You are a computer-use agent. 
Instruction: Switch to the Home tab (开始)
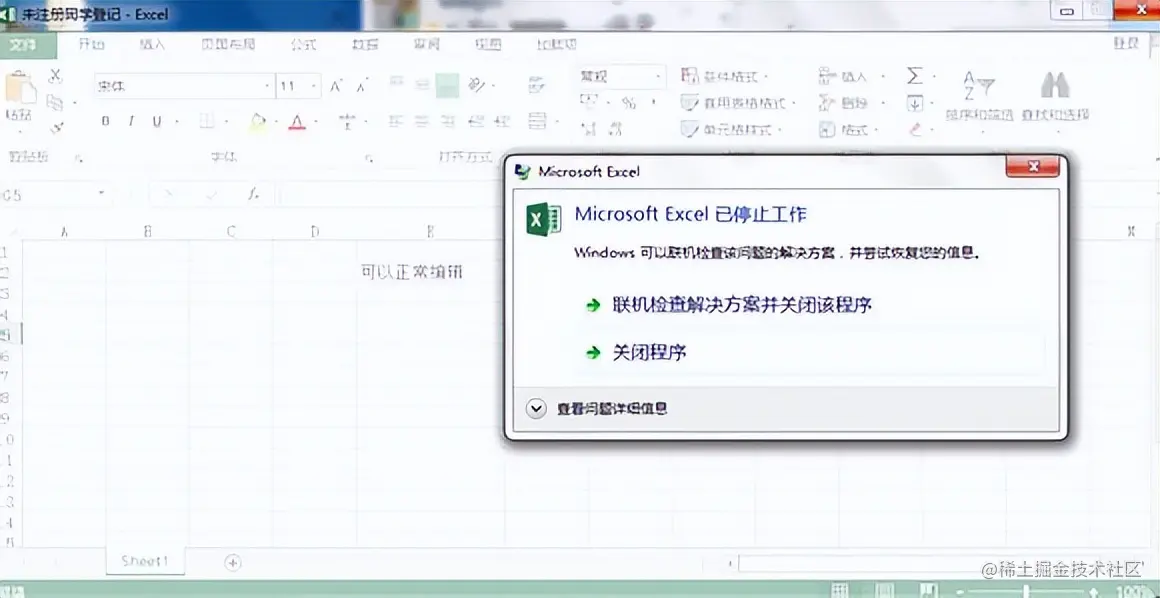click(x=92, y=44)
